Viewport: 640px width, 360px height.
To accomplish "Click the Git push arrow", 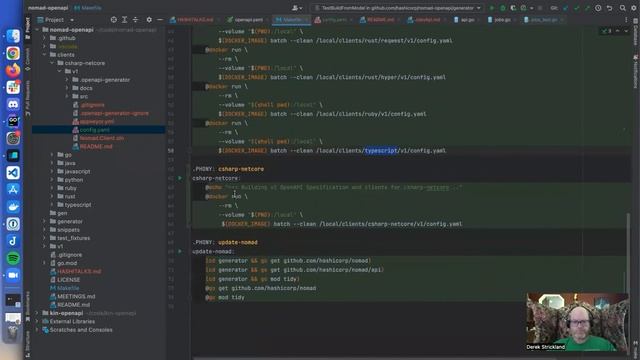I will pyautogui.click(x=587, y=8).
